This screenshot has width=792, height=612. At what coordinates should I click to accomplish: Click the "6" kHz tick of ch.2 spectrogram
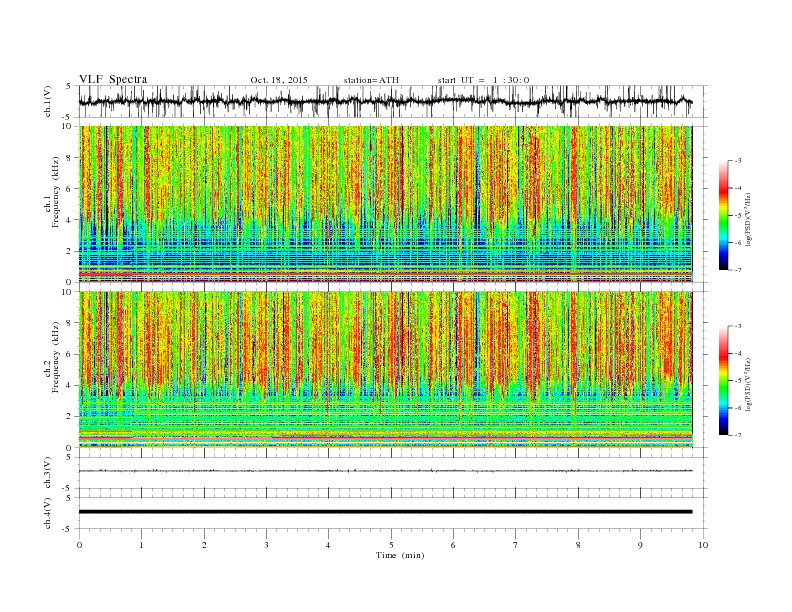click(70, 354)
